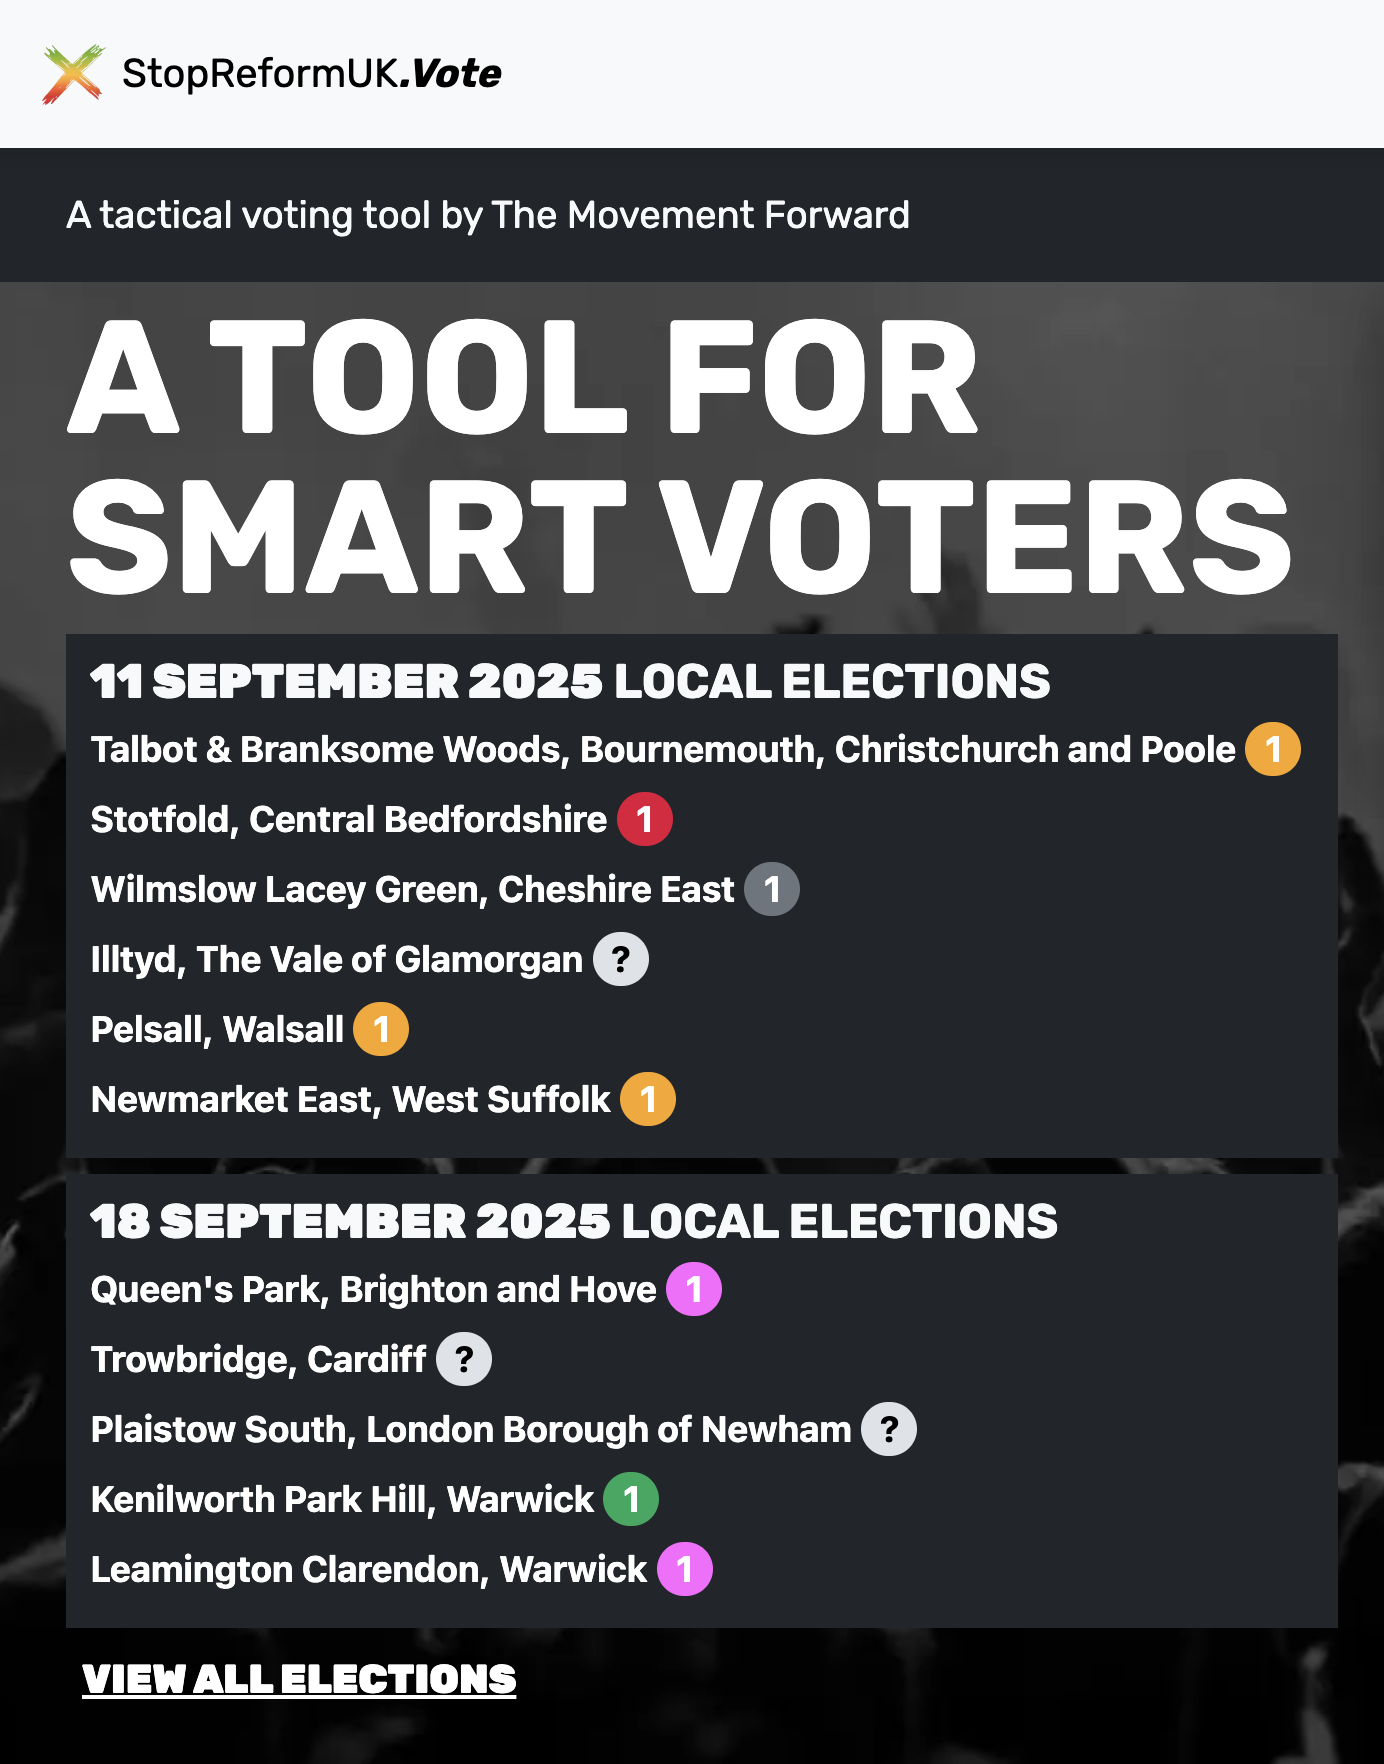
Task: Click red badge next to Stotfold
Action: 644,819
